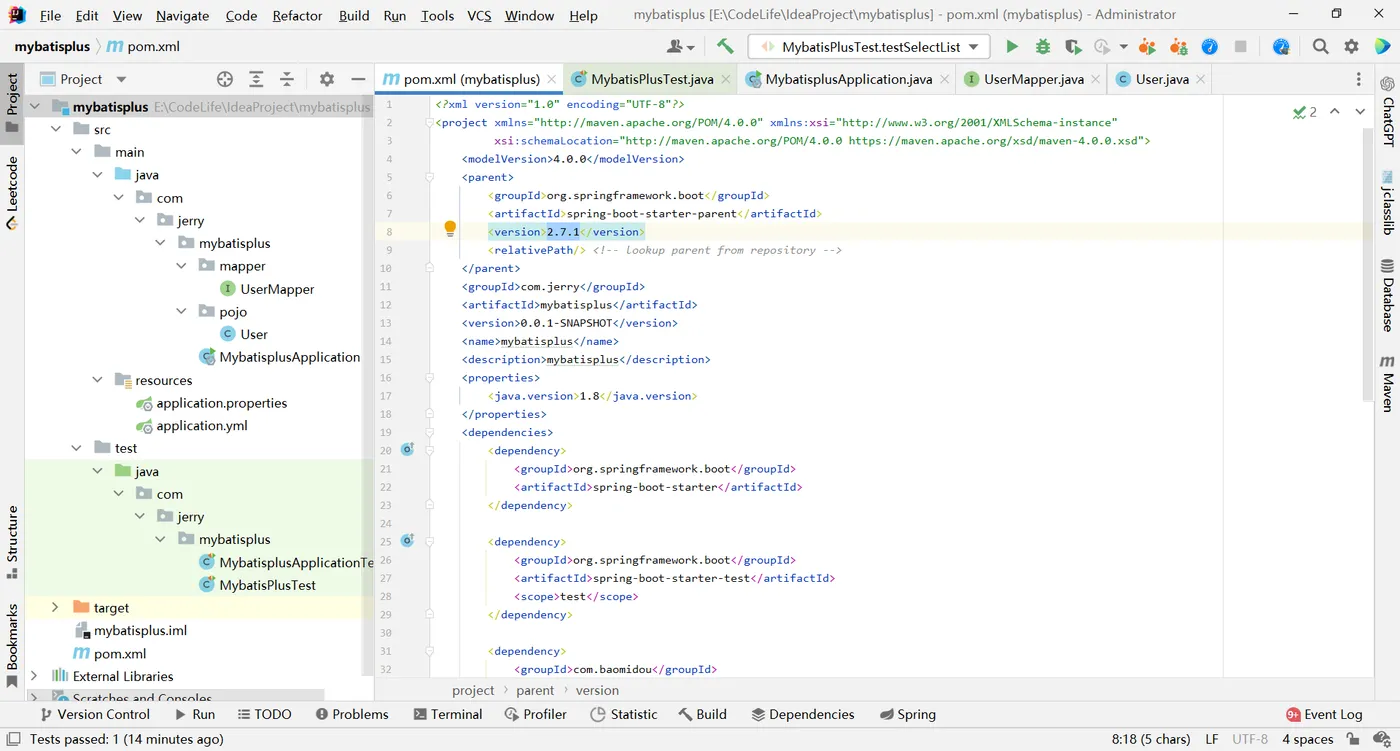Viewport: 1400px width, 751px height.
Task: Click the gutter icon on line 25
Action: point(407,541)
